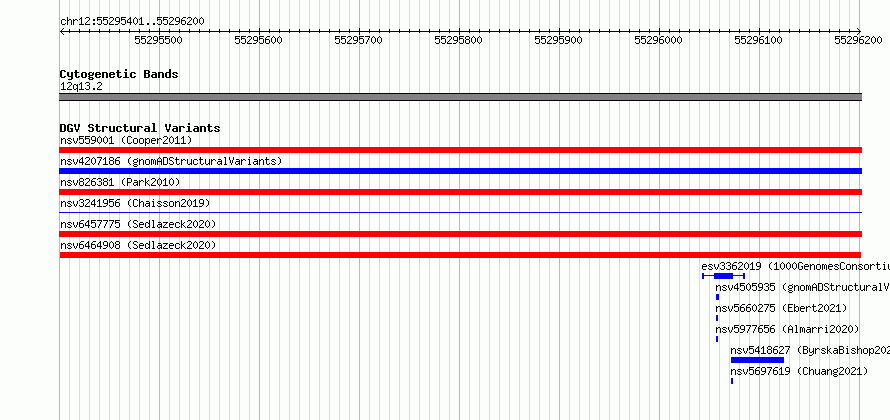Image resolution: width=890 pixels, height=420 pixels.
Task: Click ruler position 55296000
Action: [658, 40]
